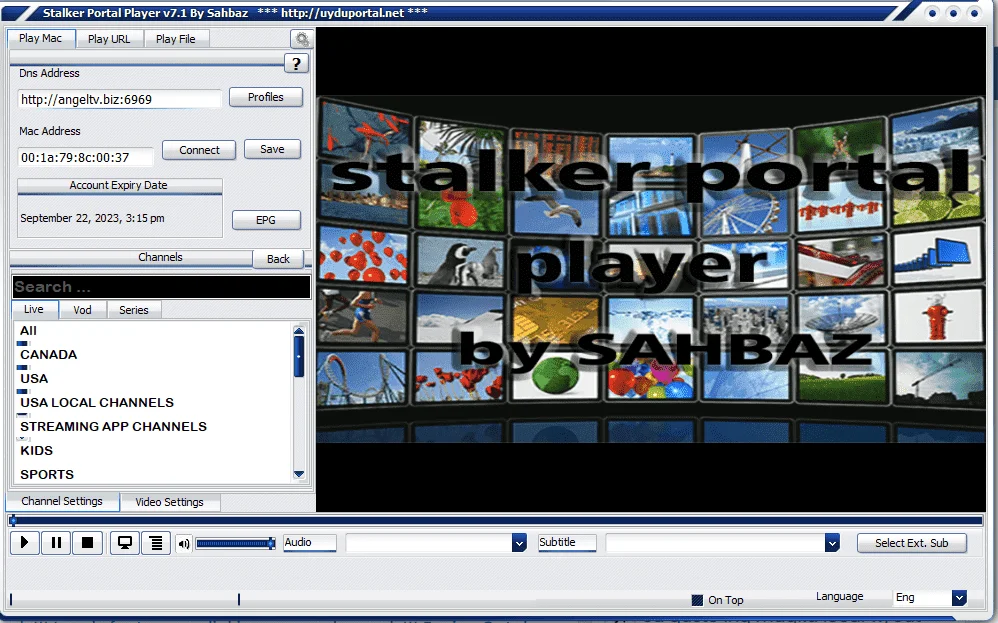Select the Series tab
The image size is (998, 623).
[134, 310]
